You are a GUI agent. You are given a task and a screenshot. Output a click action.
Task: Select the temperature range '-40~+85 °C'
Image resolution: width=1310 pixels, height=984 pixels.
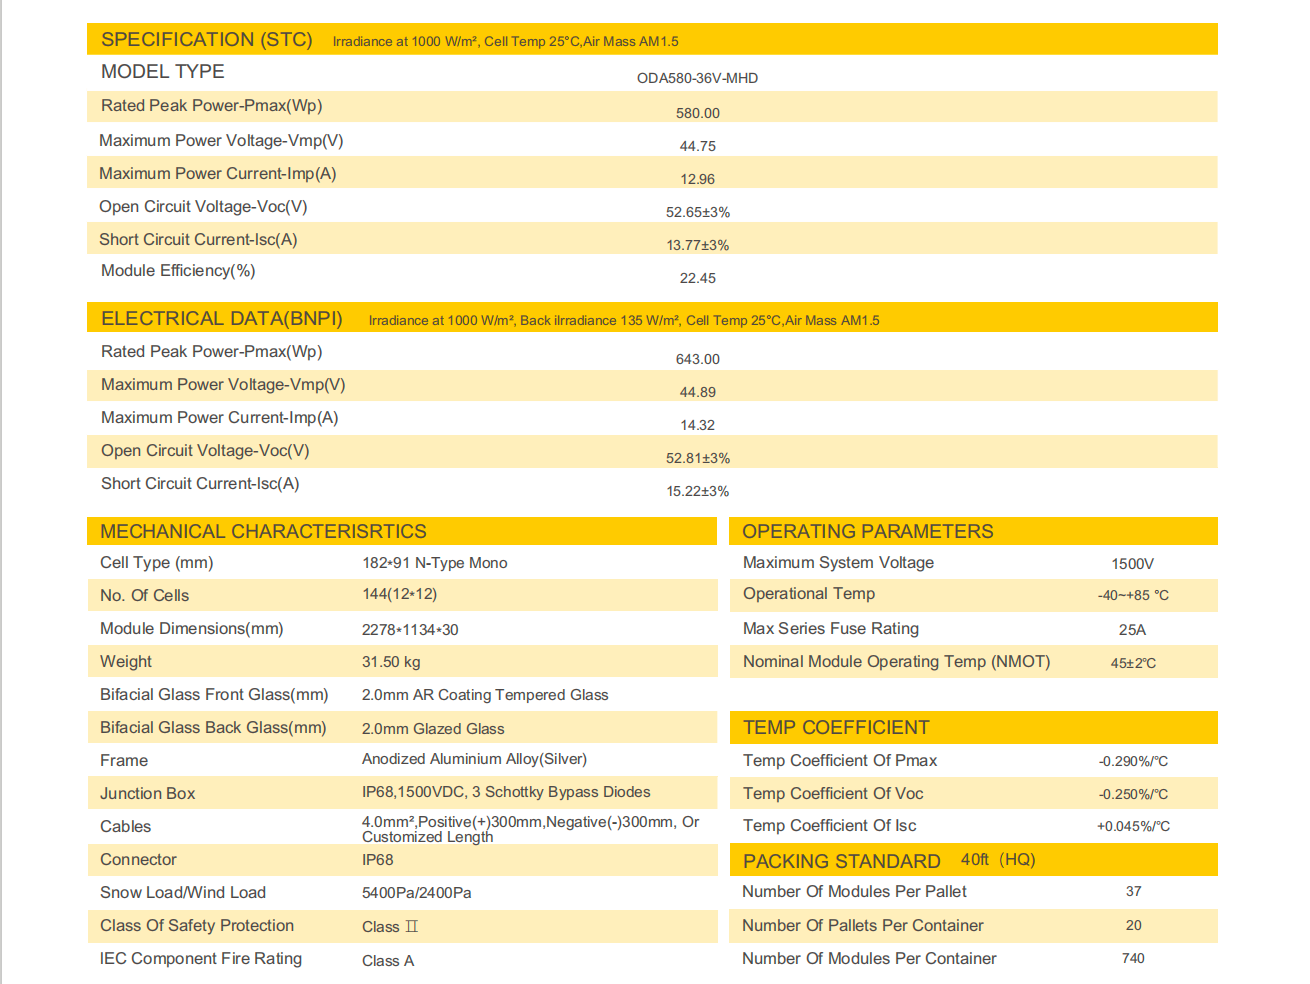point(1133,595)
